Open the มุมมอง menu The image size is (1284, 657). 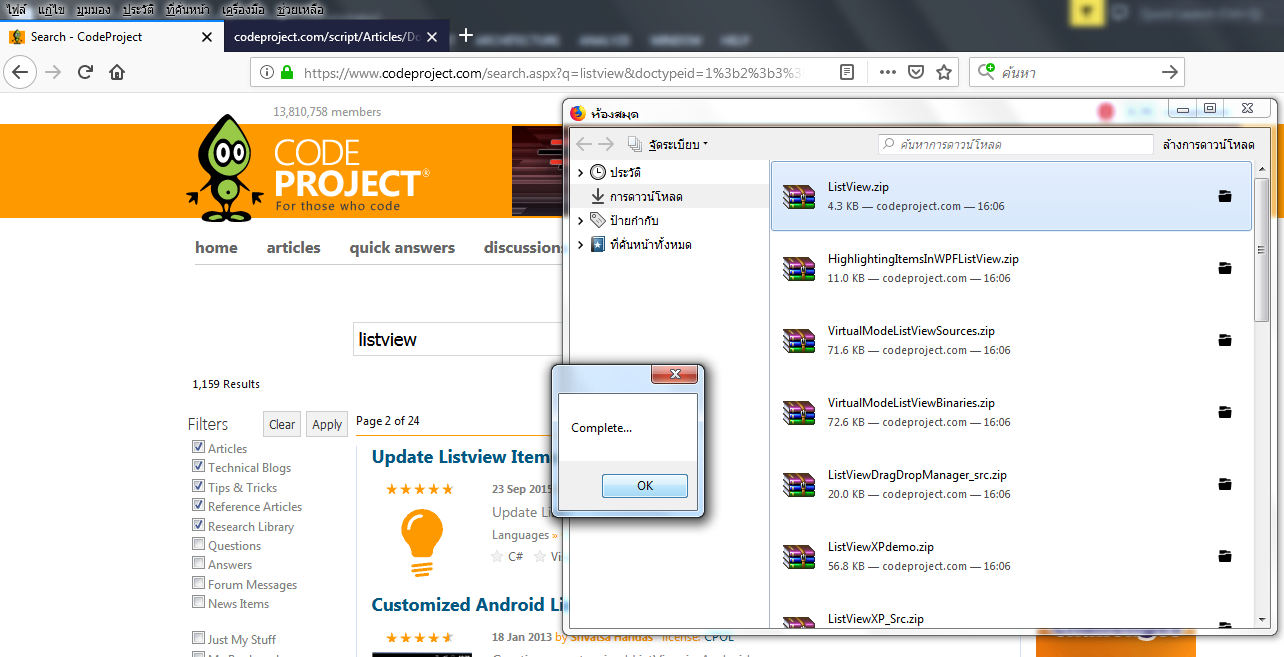point(94,9)
